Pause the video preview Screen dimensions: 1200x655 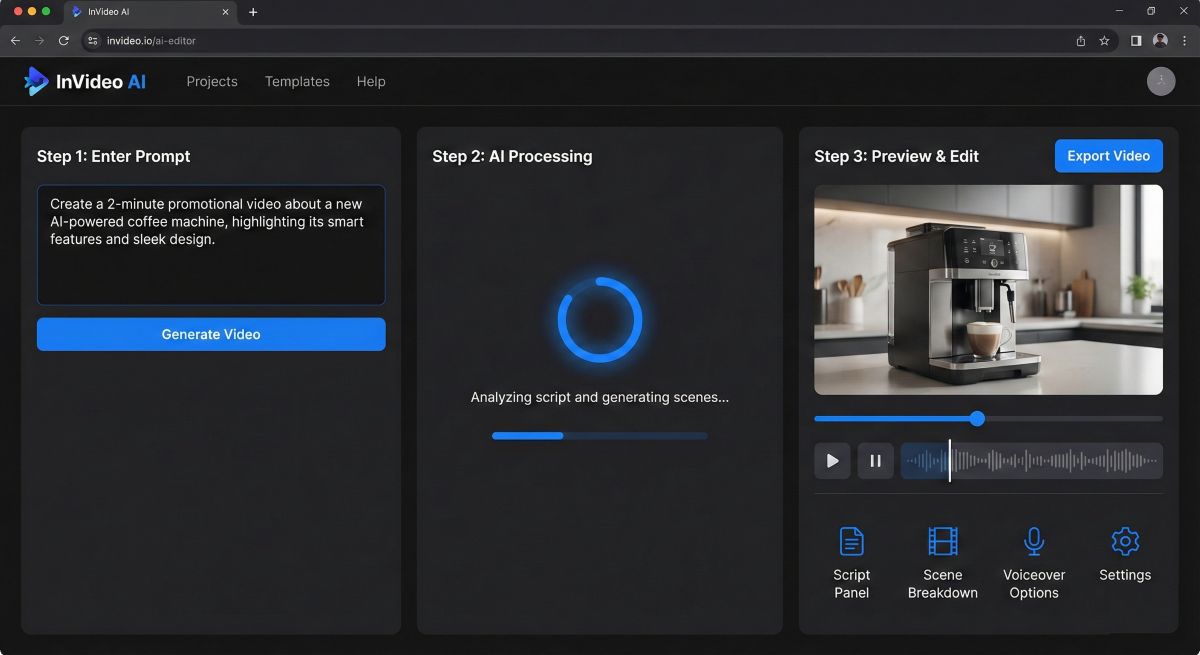[x=875, y=460]
